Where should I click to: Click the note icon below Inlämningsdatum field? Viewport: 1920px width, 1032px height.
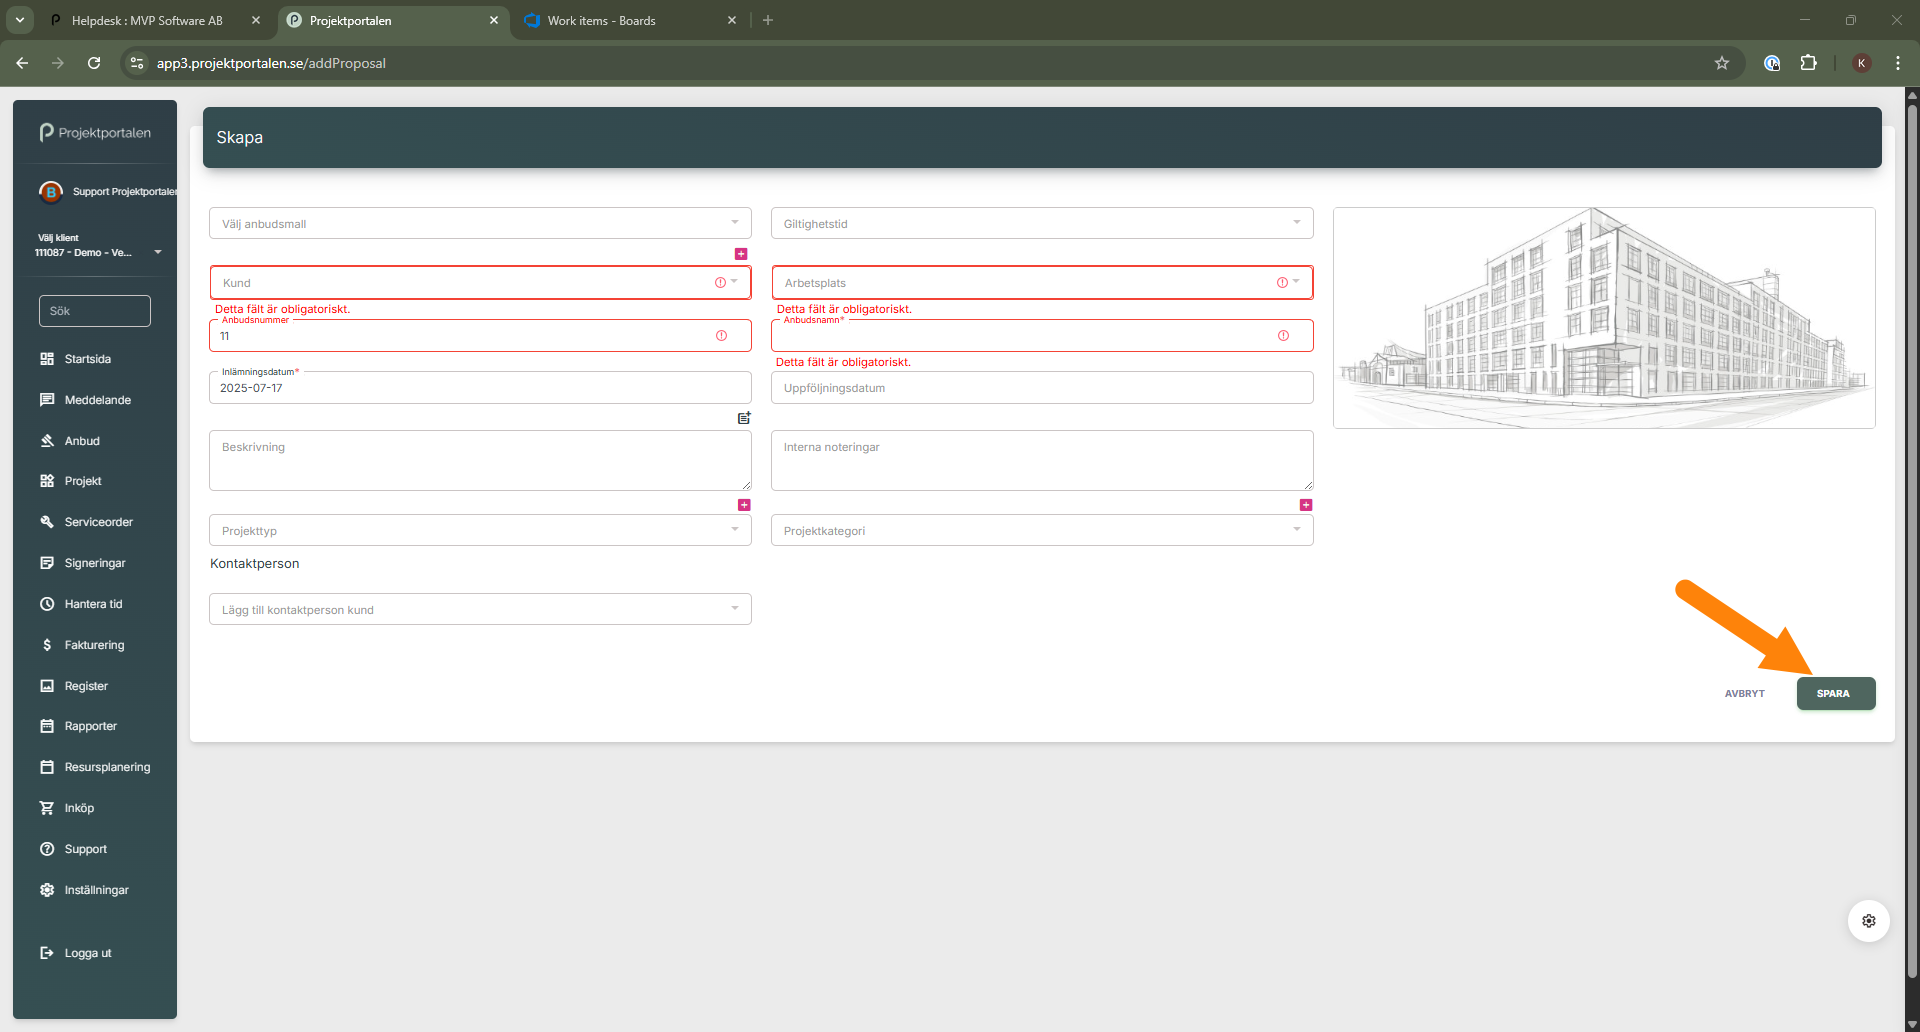pos(744,418)
